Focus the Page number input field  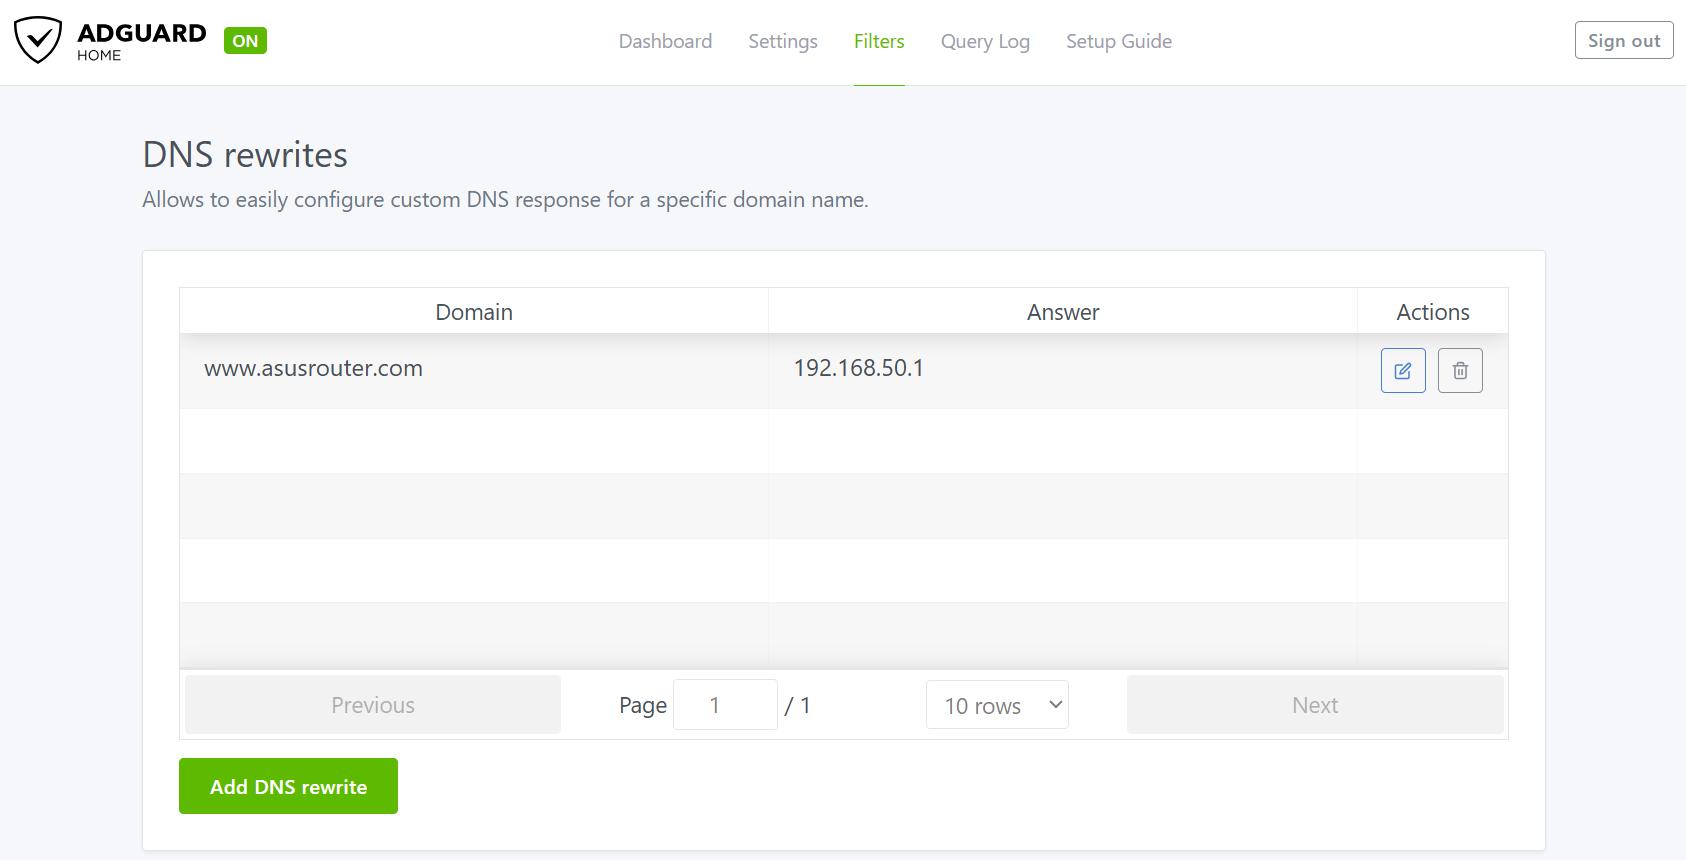tap(724, 705)
